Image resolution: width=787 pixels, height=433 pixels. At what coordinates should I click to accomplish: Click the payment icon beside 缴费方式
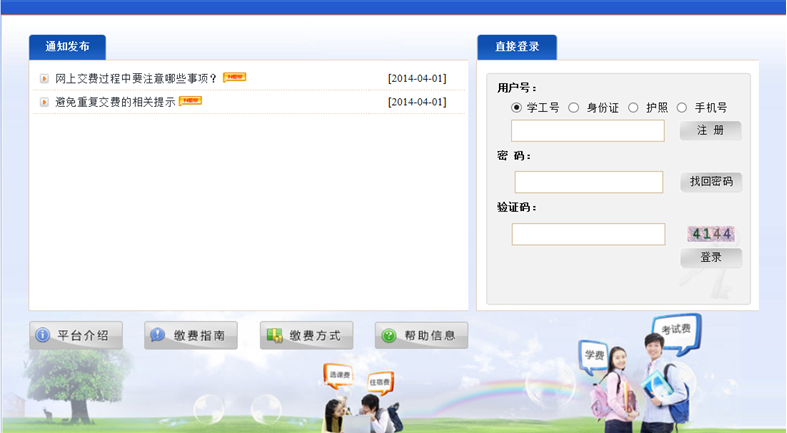point(274,336)
